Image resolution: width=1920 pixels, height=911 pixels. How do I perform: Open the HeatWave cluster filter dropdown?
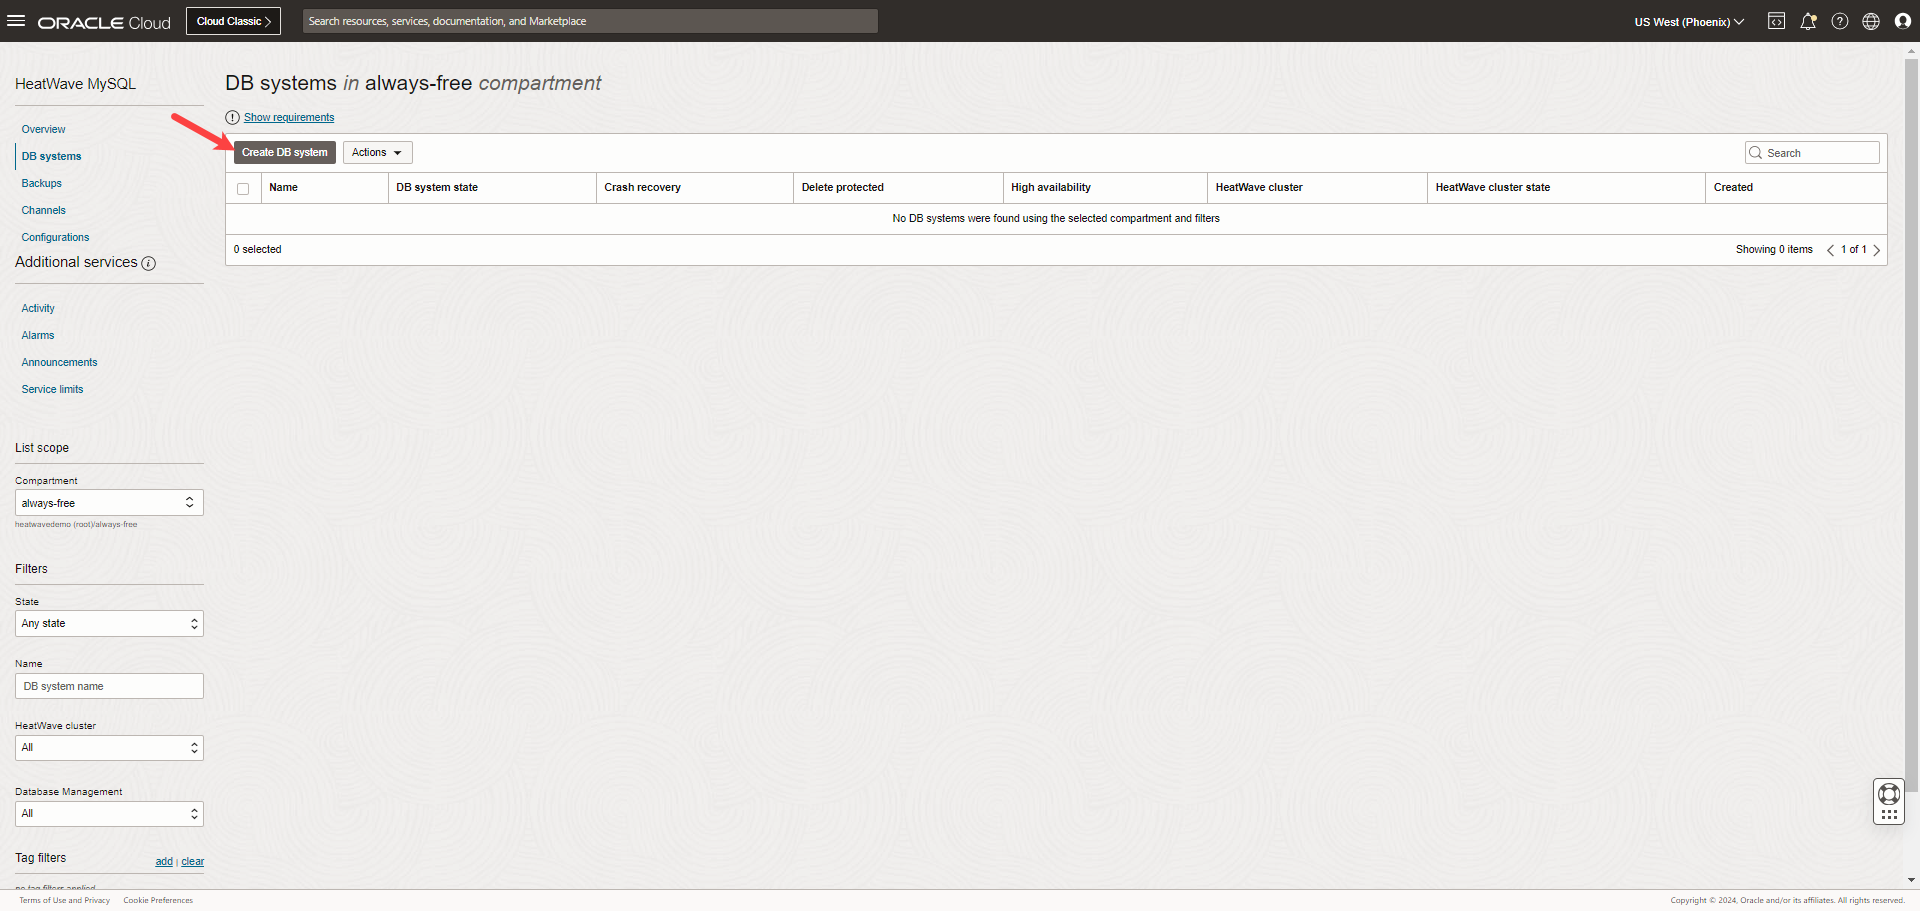[109, 748]
